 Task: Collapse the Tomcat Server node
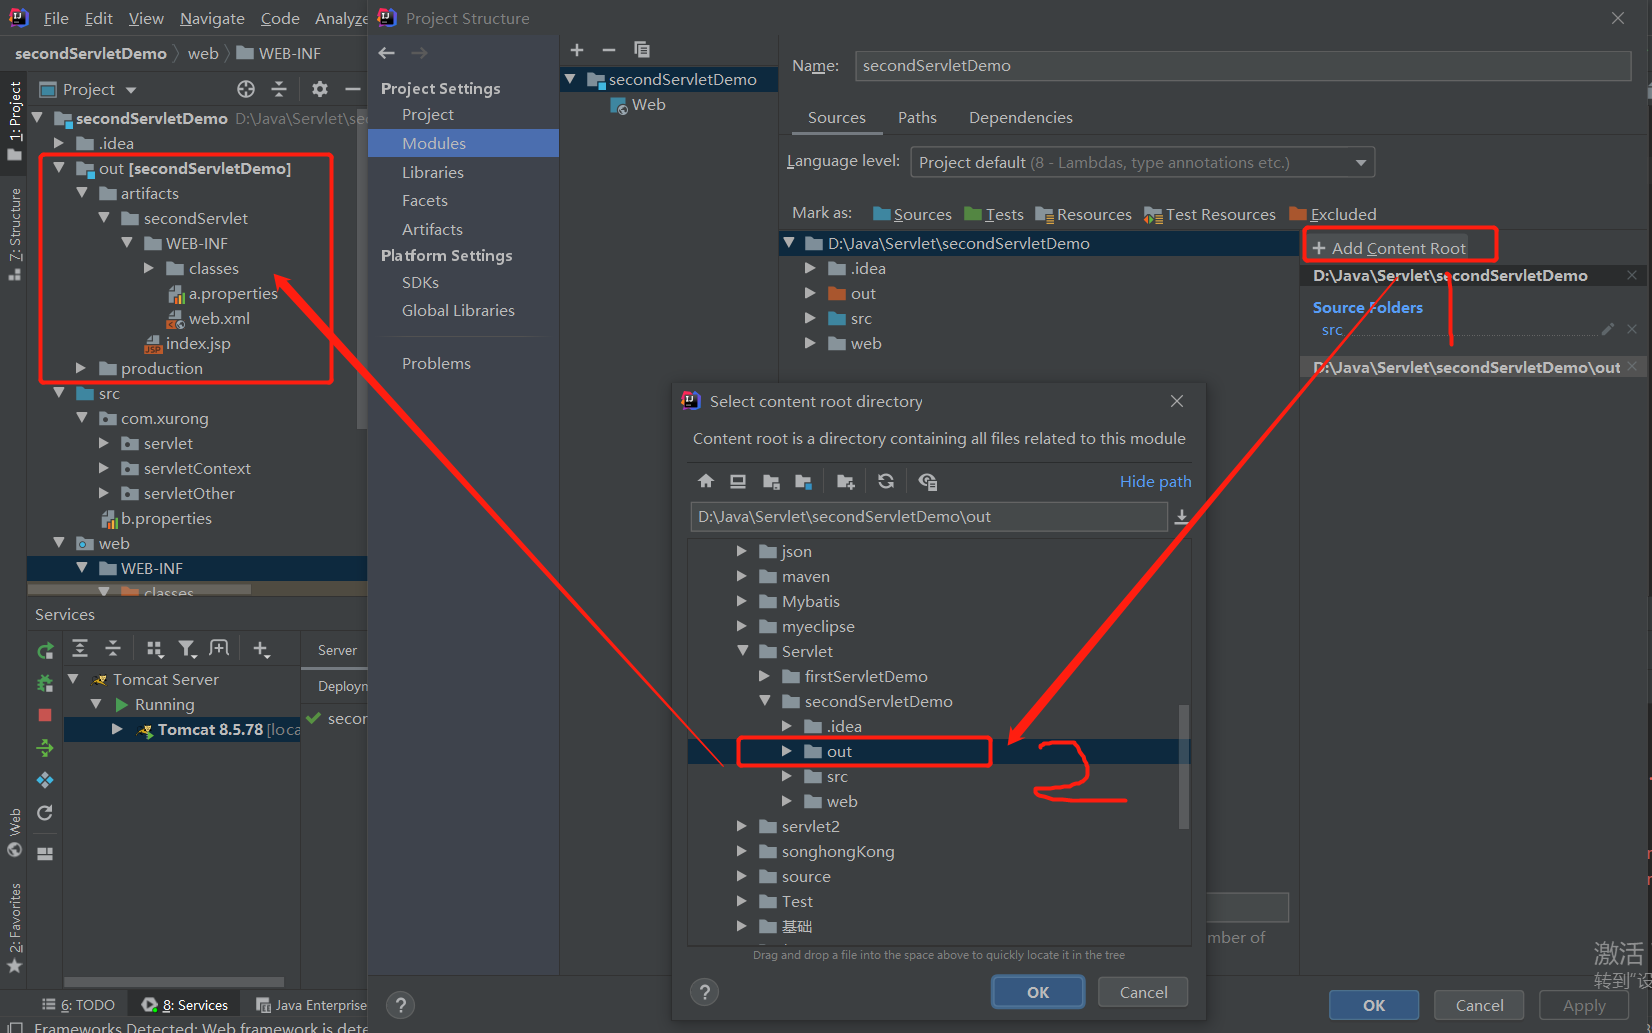tap(73, 679)
